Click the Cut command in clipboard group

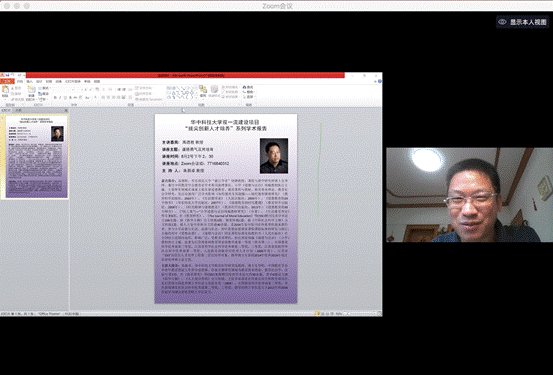pos(16,88)
